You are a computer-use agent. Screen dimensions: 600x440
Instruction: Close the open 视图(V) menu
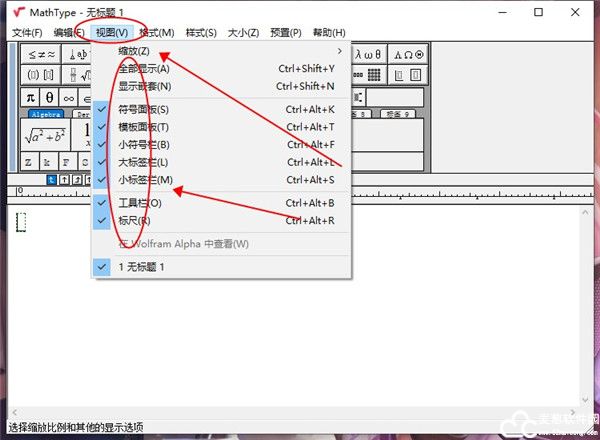click(112, 33)
